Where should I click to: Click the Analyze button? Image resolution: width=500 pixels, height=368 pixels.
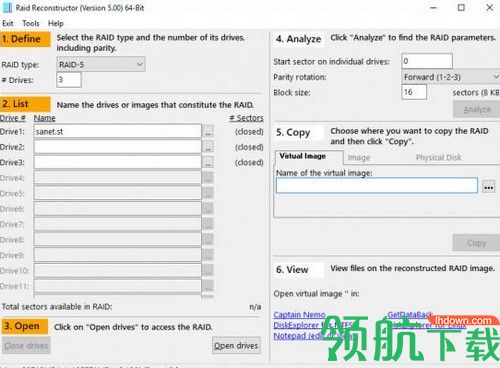click(477, 109)
